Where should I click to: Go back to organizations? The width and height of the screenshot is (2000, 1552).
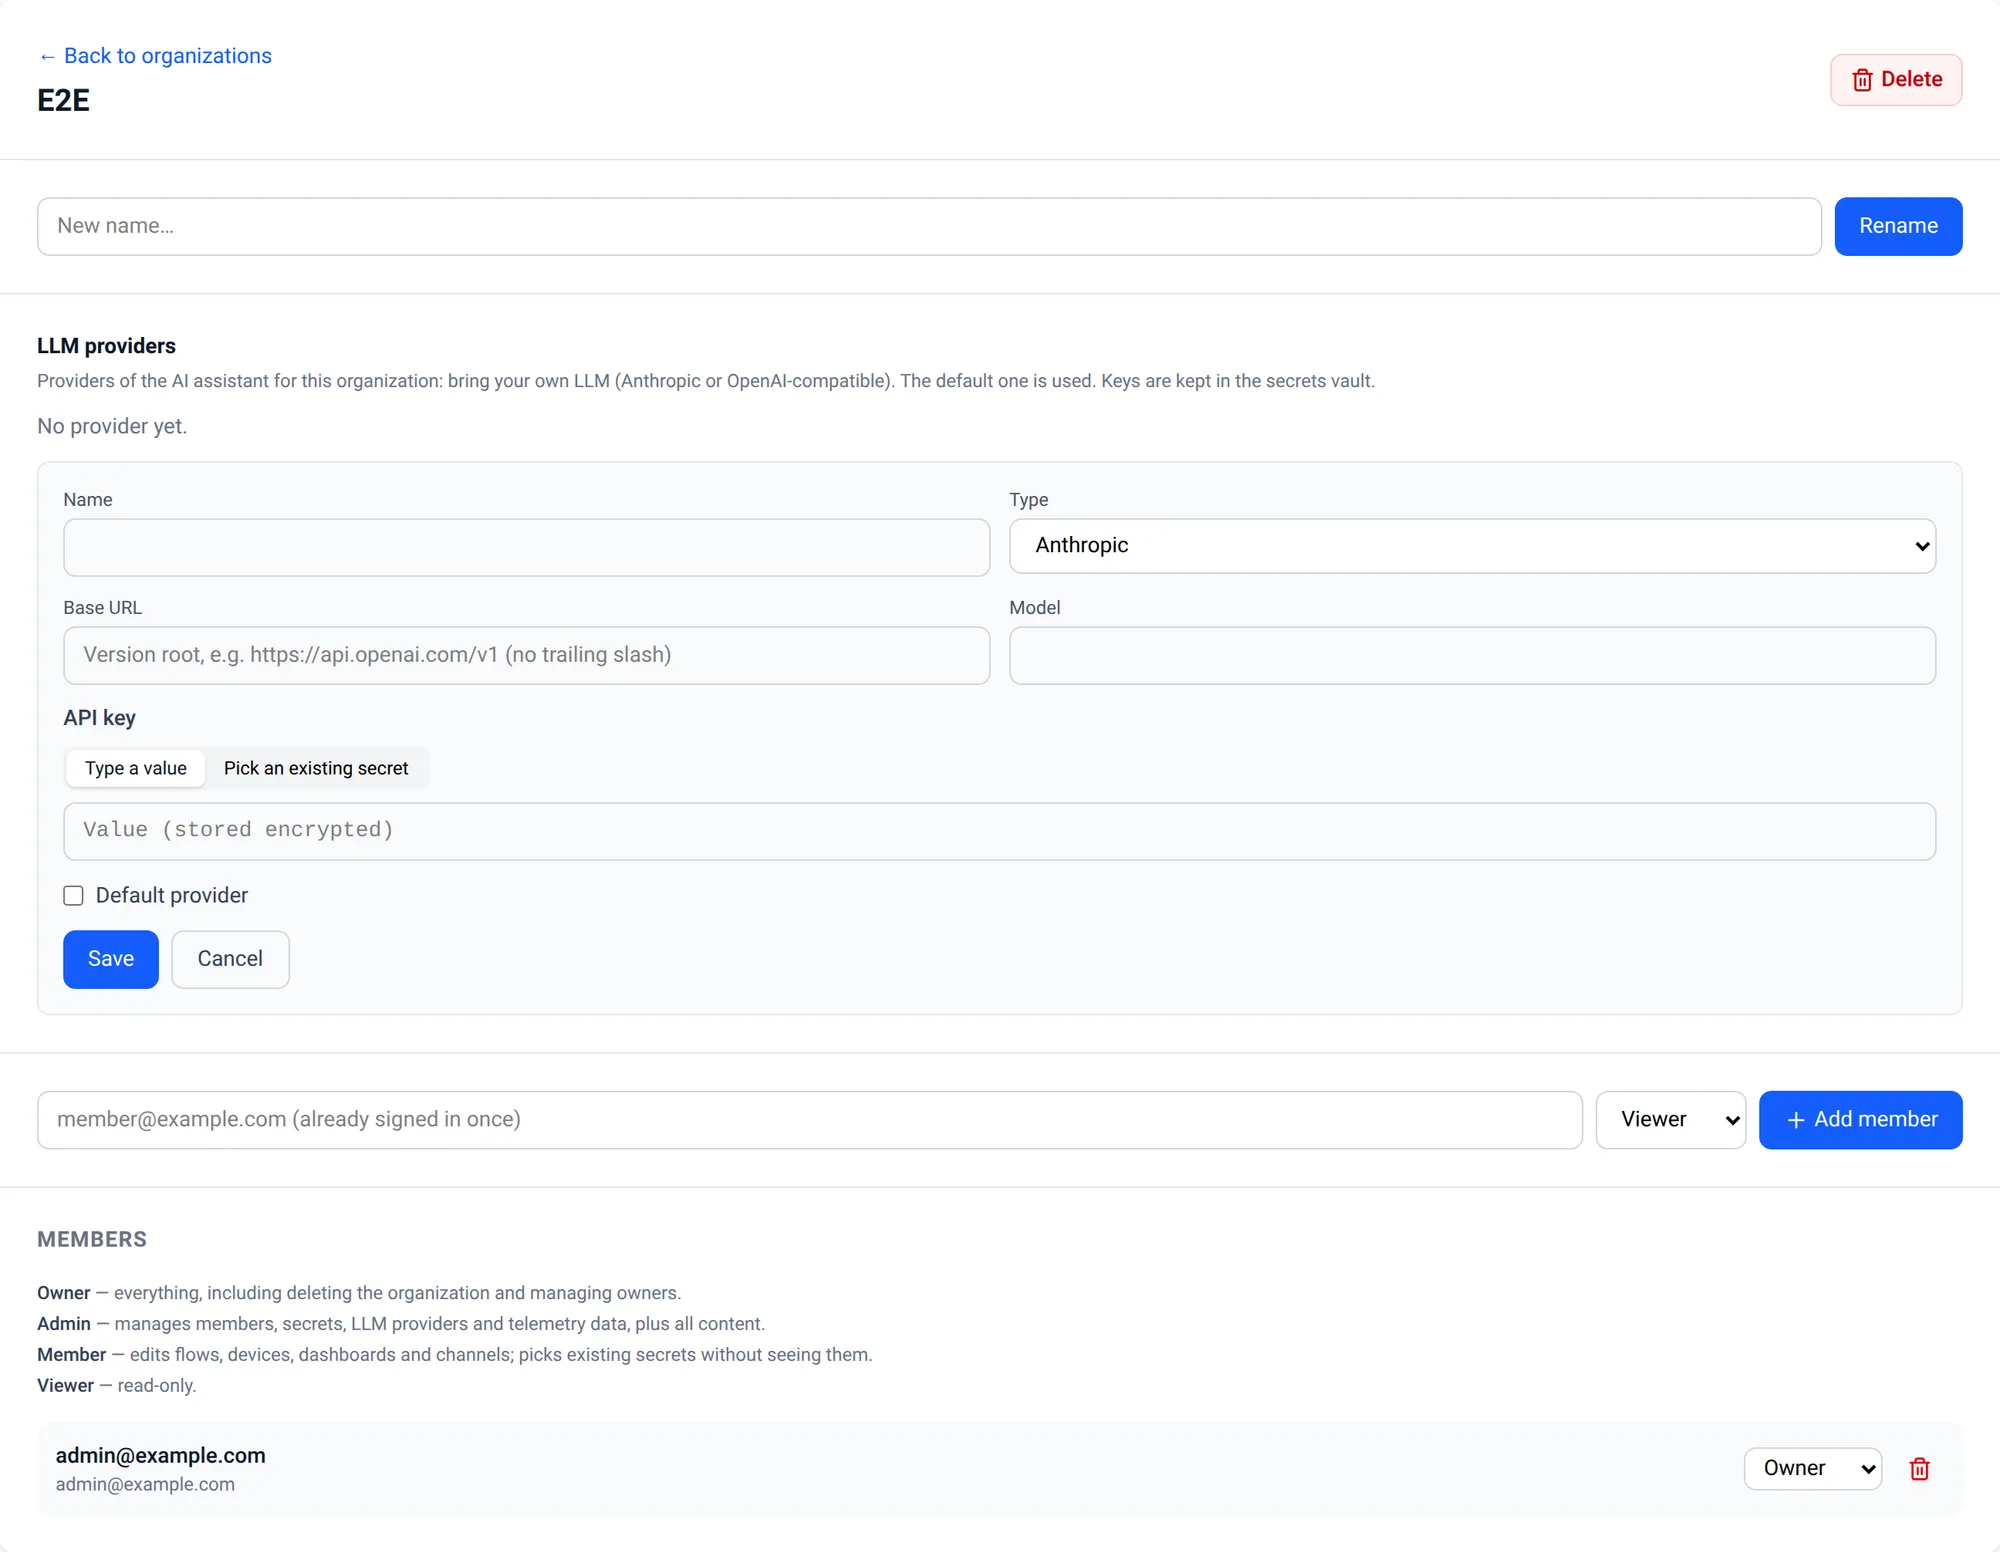point(155,56)
